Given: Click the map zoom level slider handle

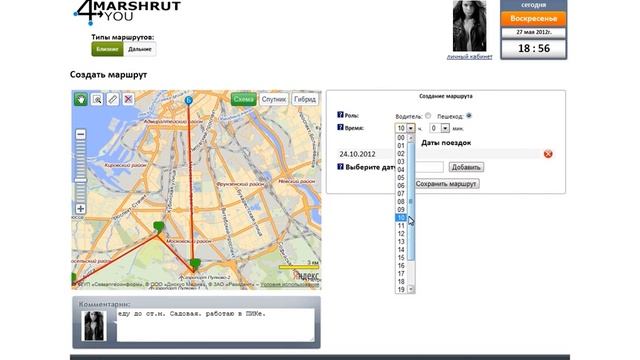Looking at the screenshot, I should (x=80, y=180).
